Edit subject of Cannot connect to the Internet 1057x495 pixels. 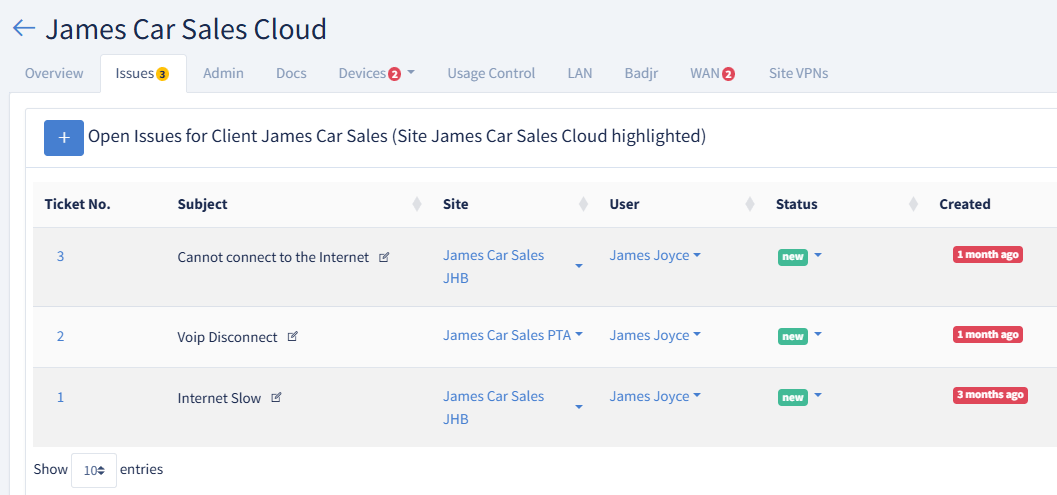pyautogui.click(x=384, y=257)
